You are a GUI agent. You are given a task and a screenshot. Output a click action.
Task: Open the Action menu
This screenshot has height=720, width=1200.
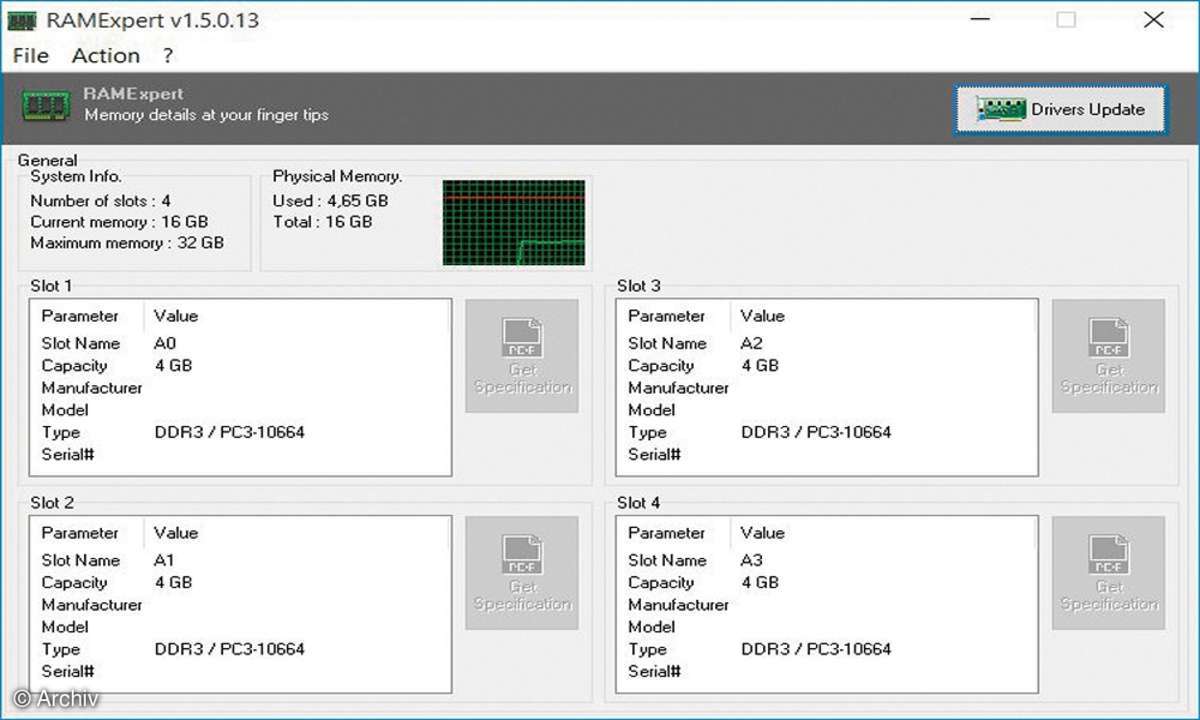tap(106, 56)
